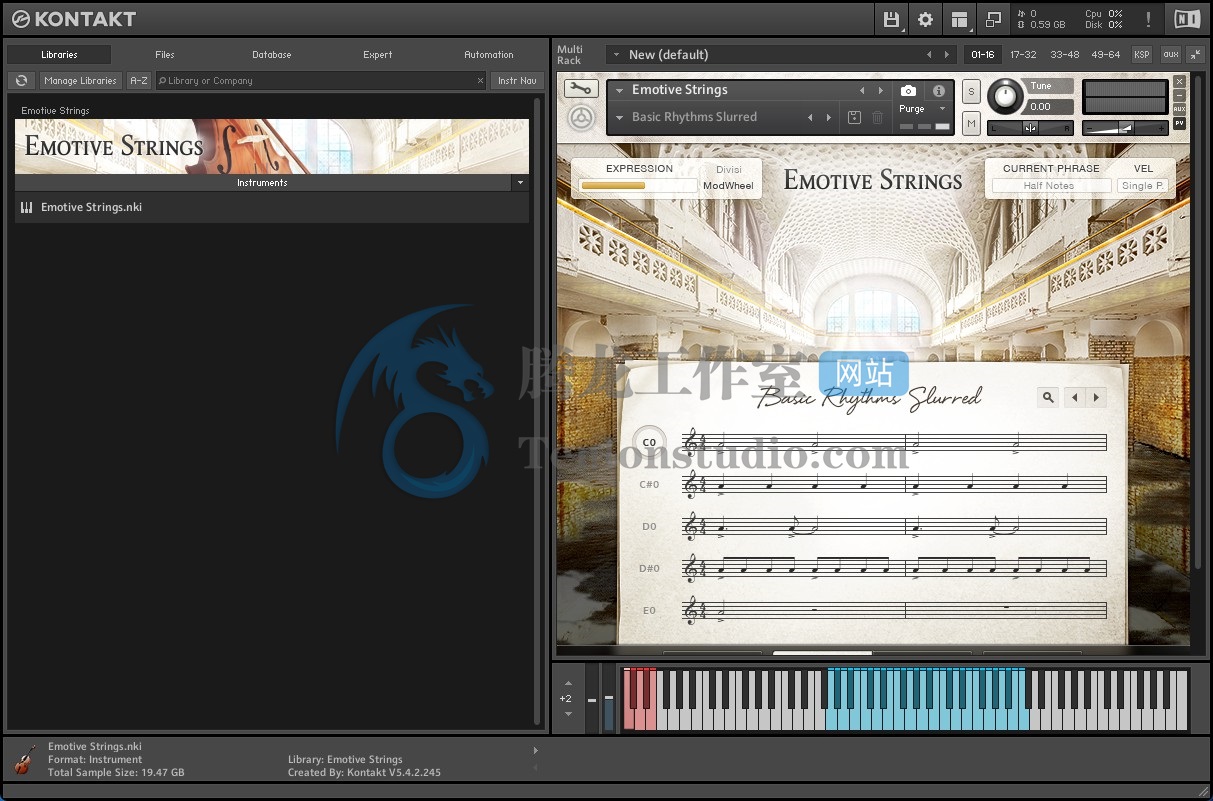Screen dimensions: 1213x801
Task: Click the Instruments bar under Emotive Strings banner
Action: (x=263, y=183)
